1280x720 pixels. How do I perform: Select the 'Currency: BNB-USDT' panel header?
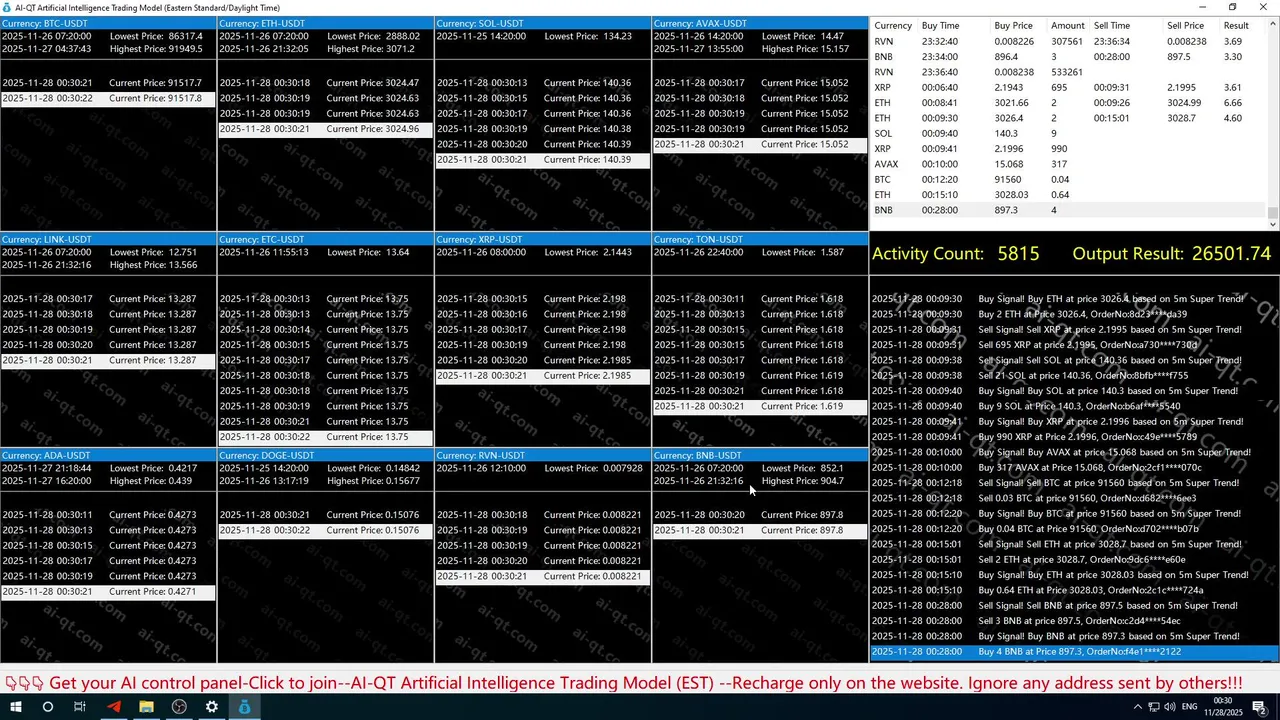coord(760,455)
